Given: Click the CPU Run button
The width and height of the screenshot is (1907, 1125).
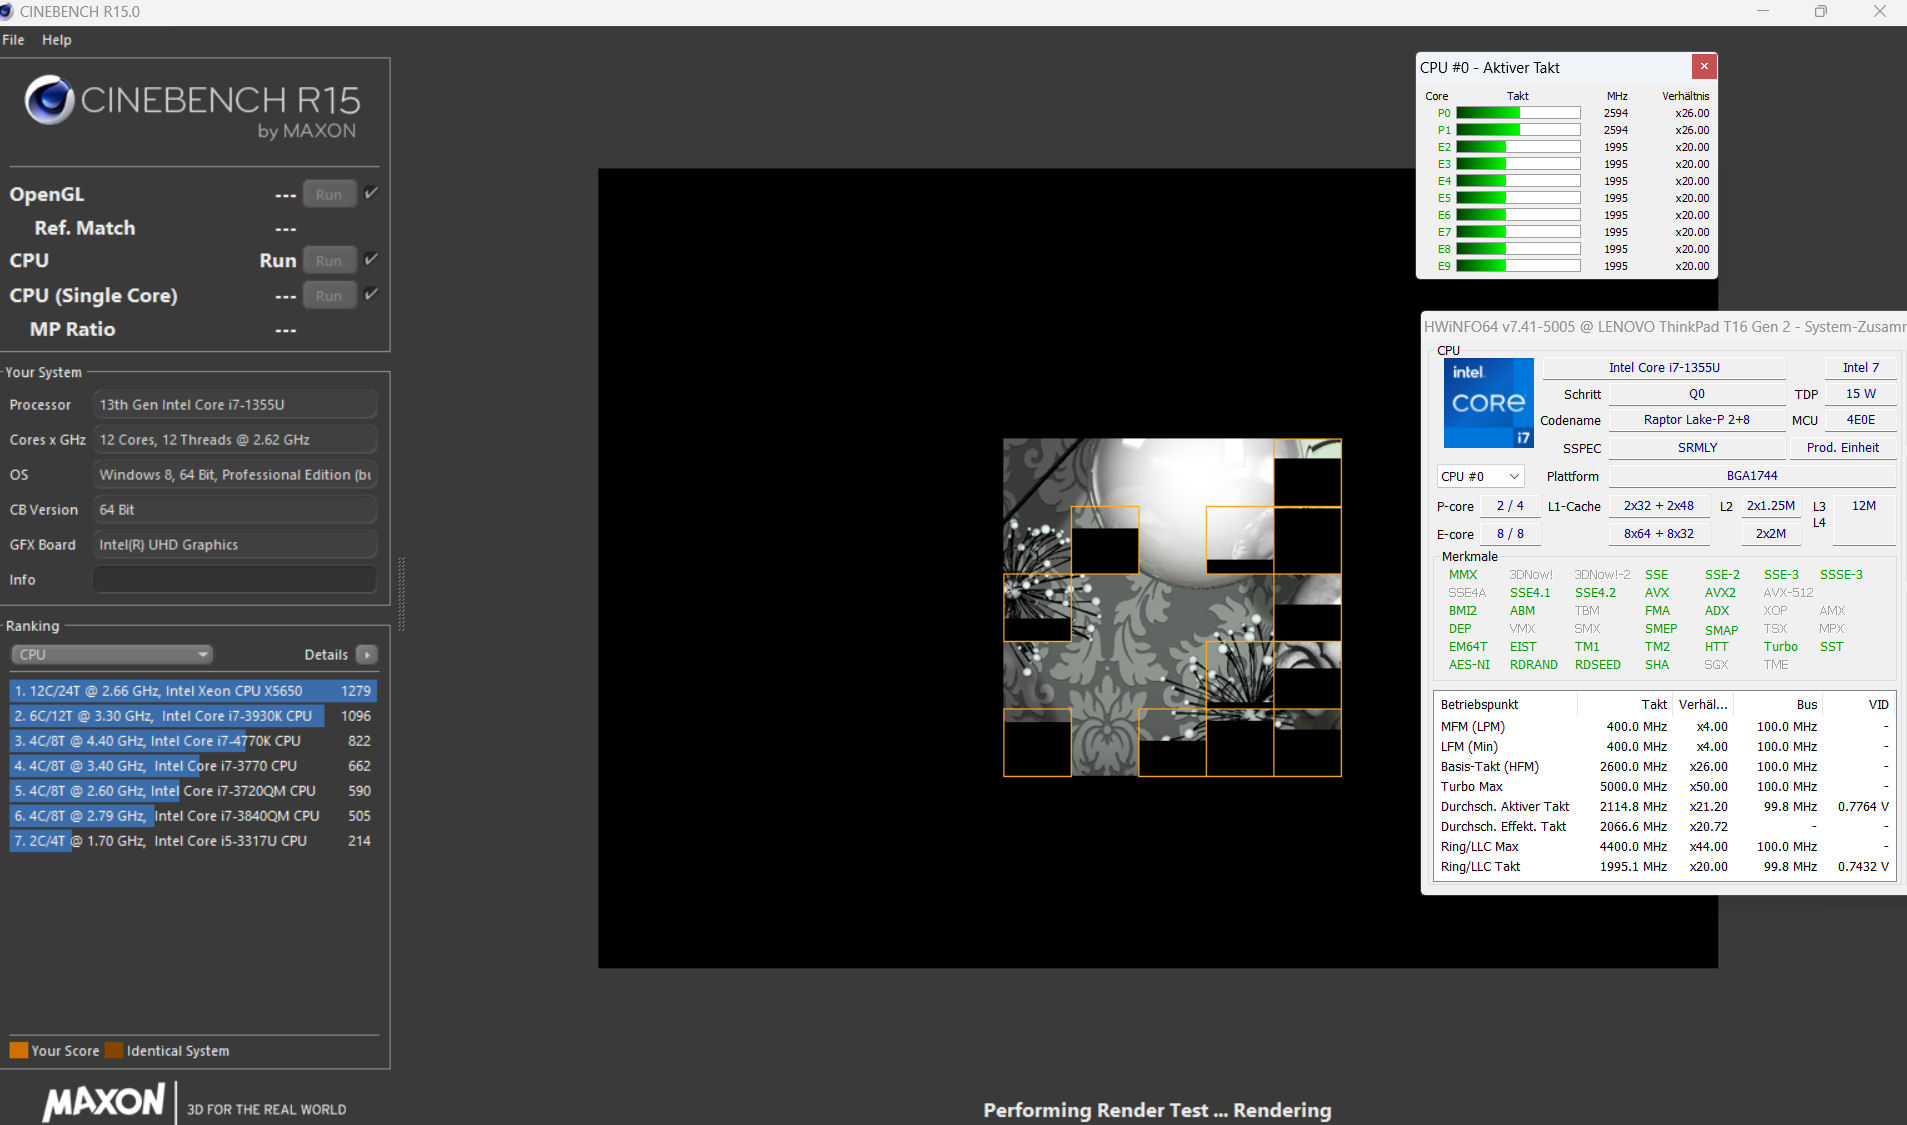Looking at the screenshot, I should pyautogui.click(x=329, y=261).
